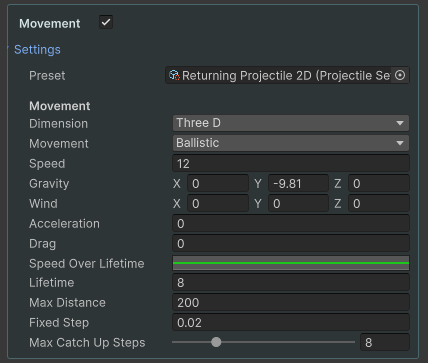Screen dimensions: 428x363
Task: Click the Max Catch Up Steps label
Action: pyautogui.click(x=87, y=343)
